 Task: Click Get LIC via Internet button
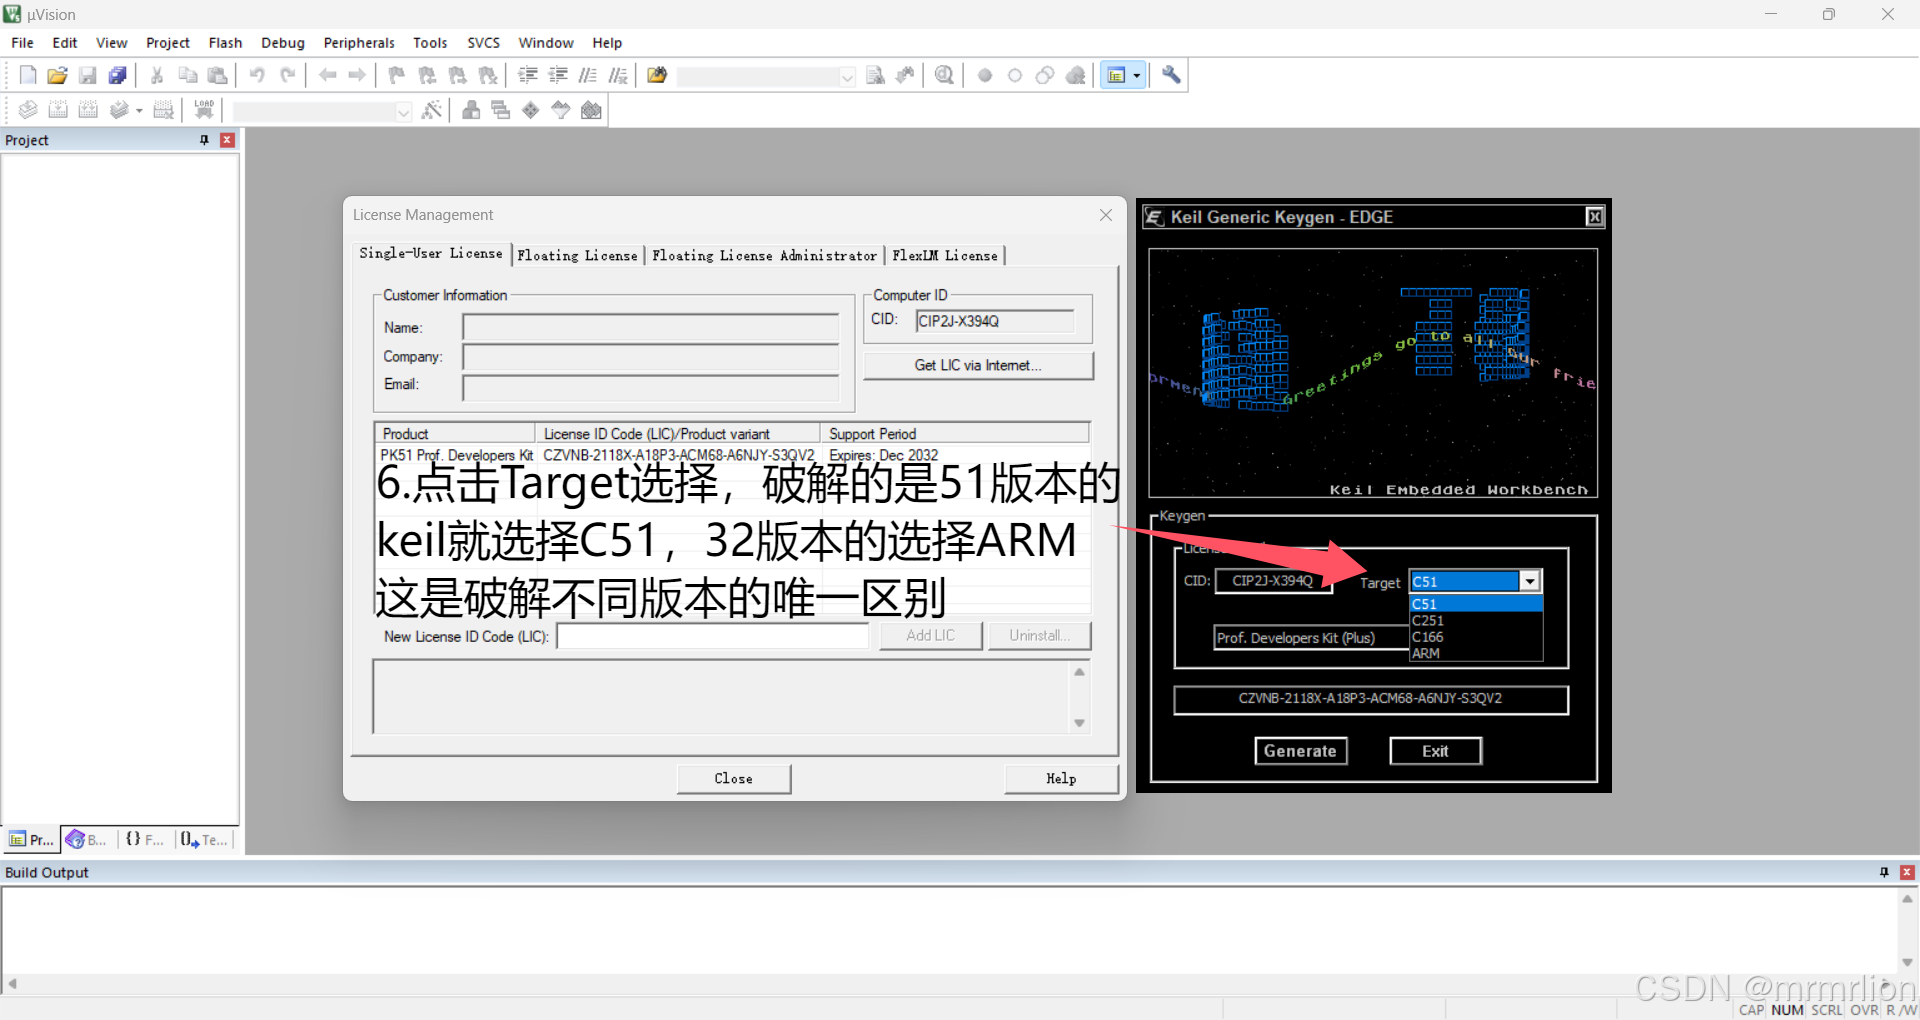tap(978, 365)
